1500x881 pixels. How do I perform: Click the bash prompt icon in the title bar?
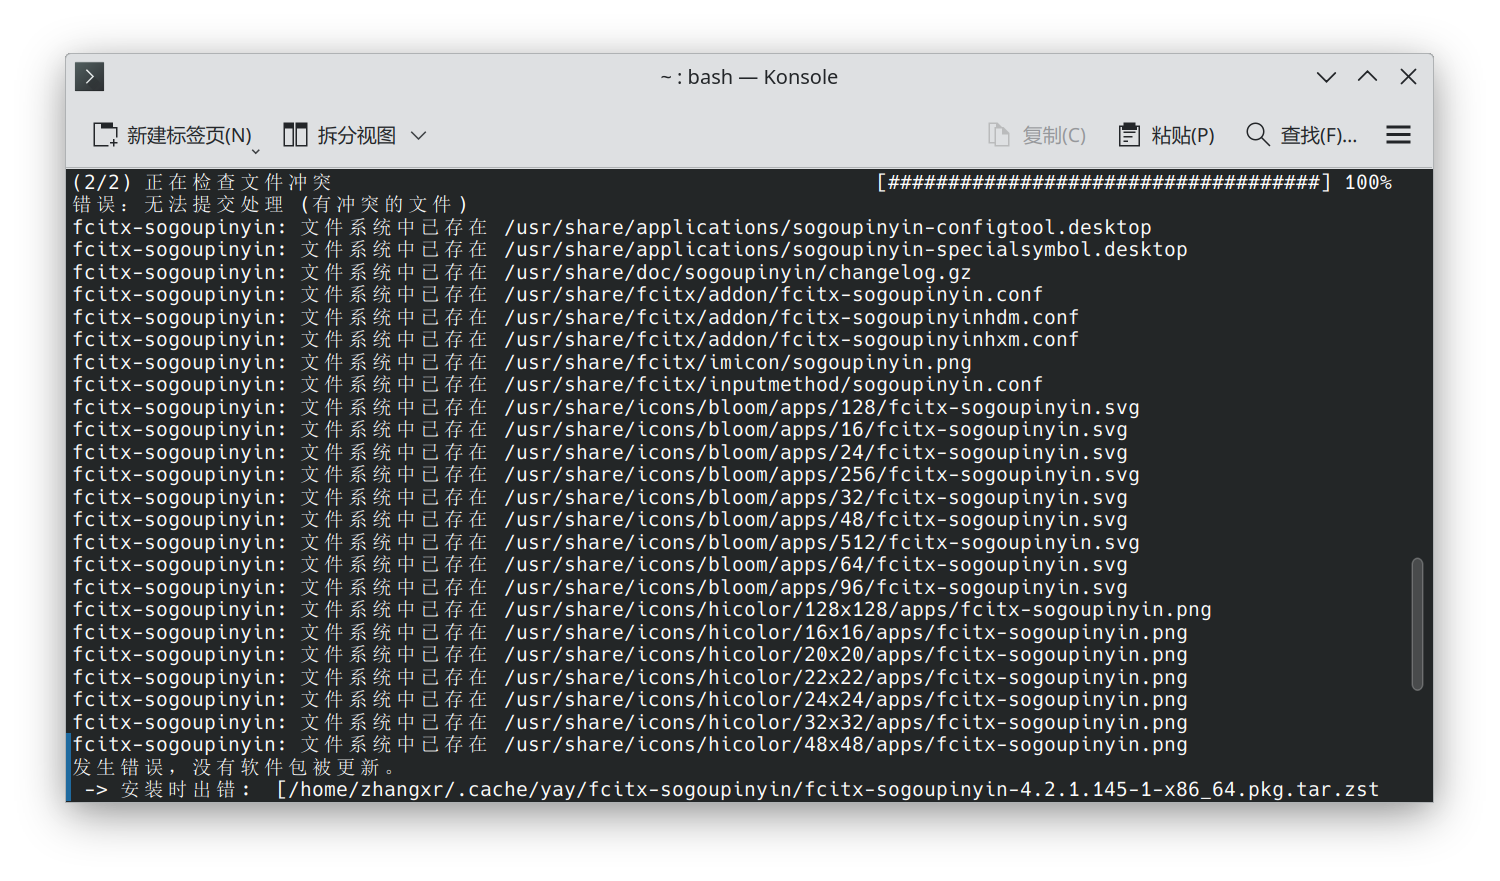(x=89, y=76)
